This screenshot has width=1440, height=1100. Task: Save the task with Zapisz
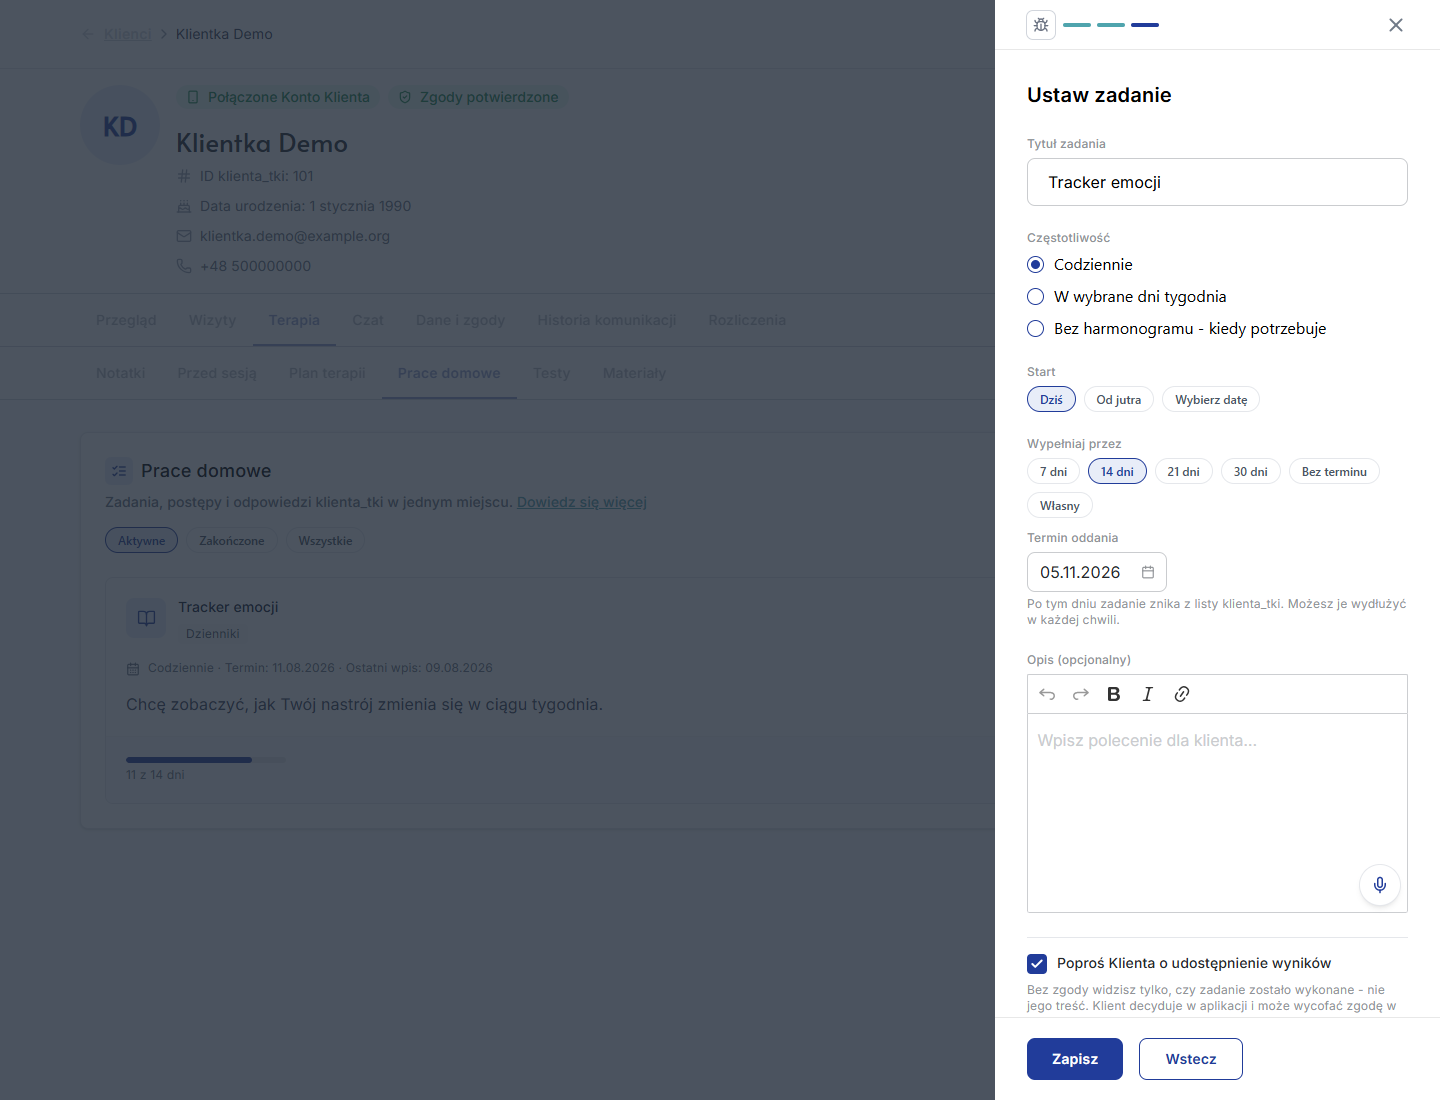1075,1059
